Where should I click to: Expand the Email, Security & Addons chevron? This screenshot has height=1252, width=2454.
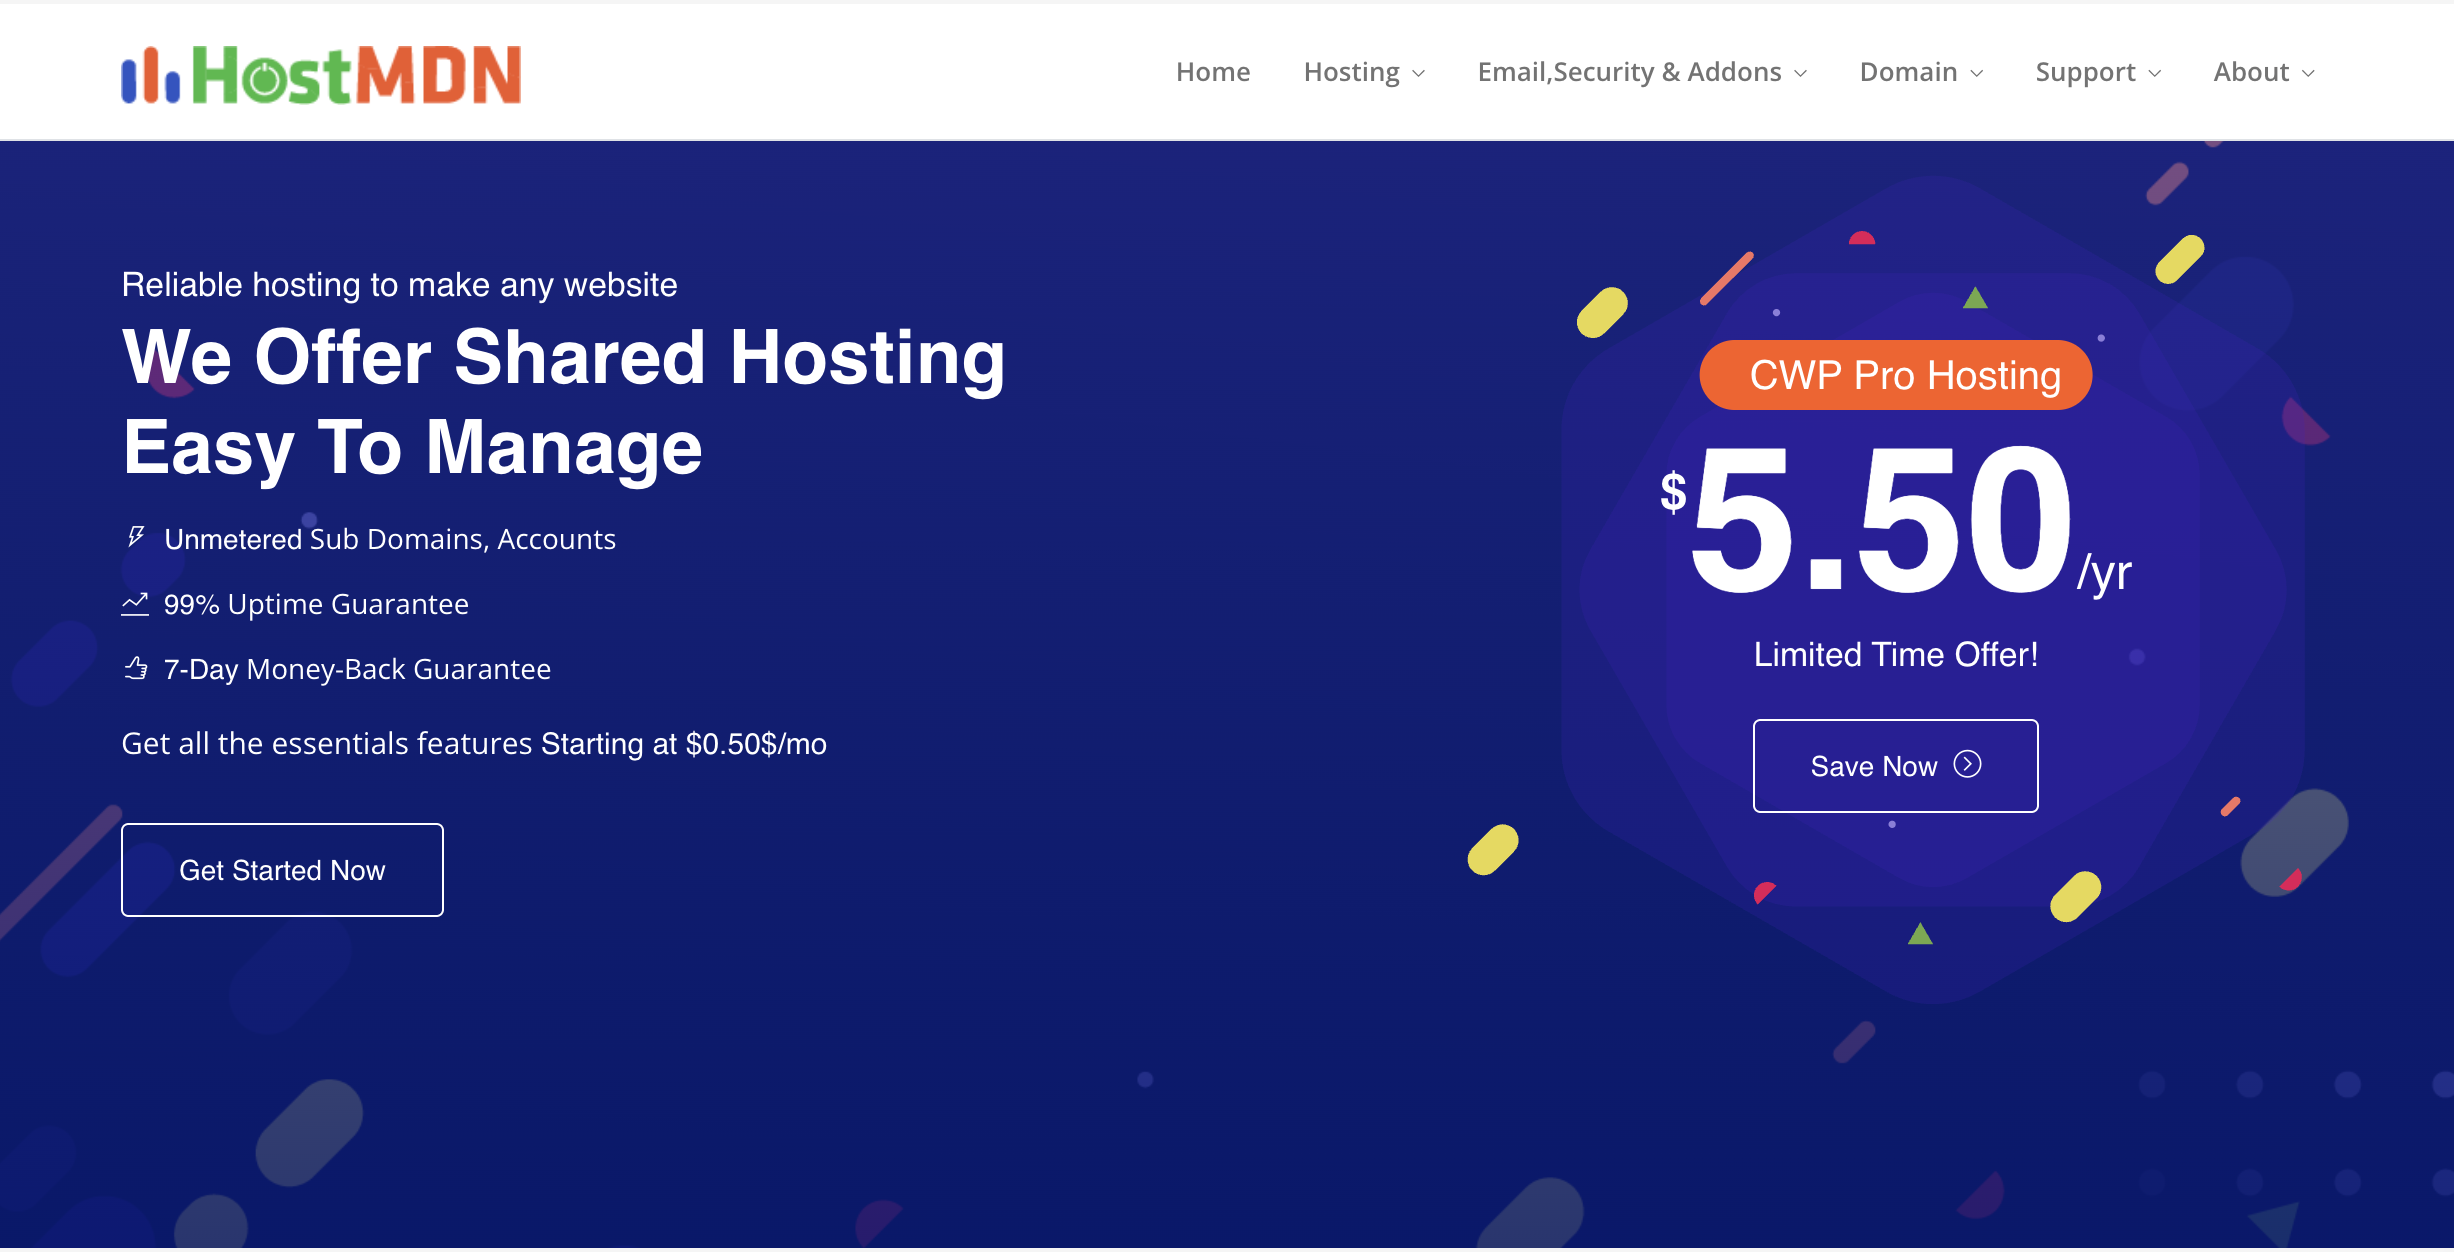pyautogui.click(x=1800, y=73)
